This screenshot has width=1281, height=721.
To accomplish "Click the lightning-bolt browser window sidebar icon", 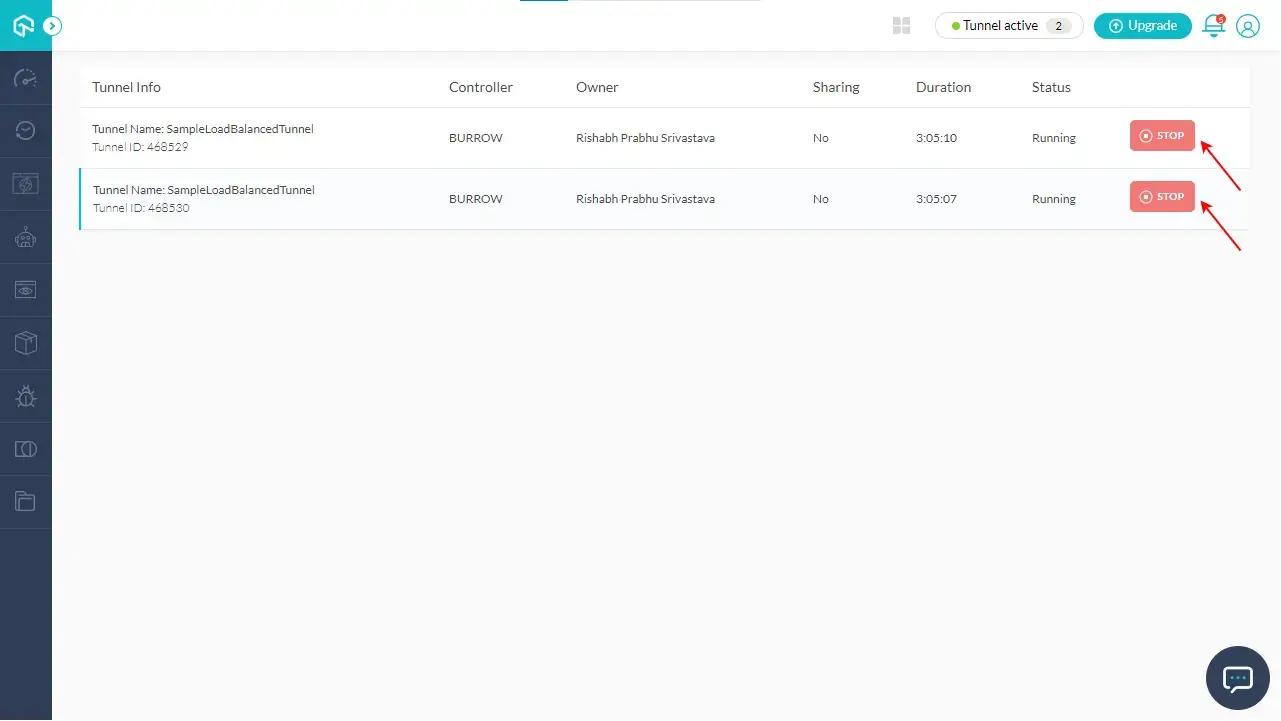I will tap(26, 184).
